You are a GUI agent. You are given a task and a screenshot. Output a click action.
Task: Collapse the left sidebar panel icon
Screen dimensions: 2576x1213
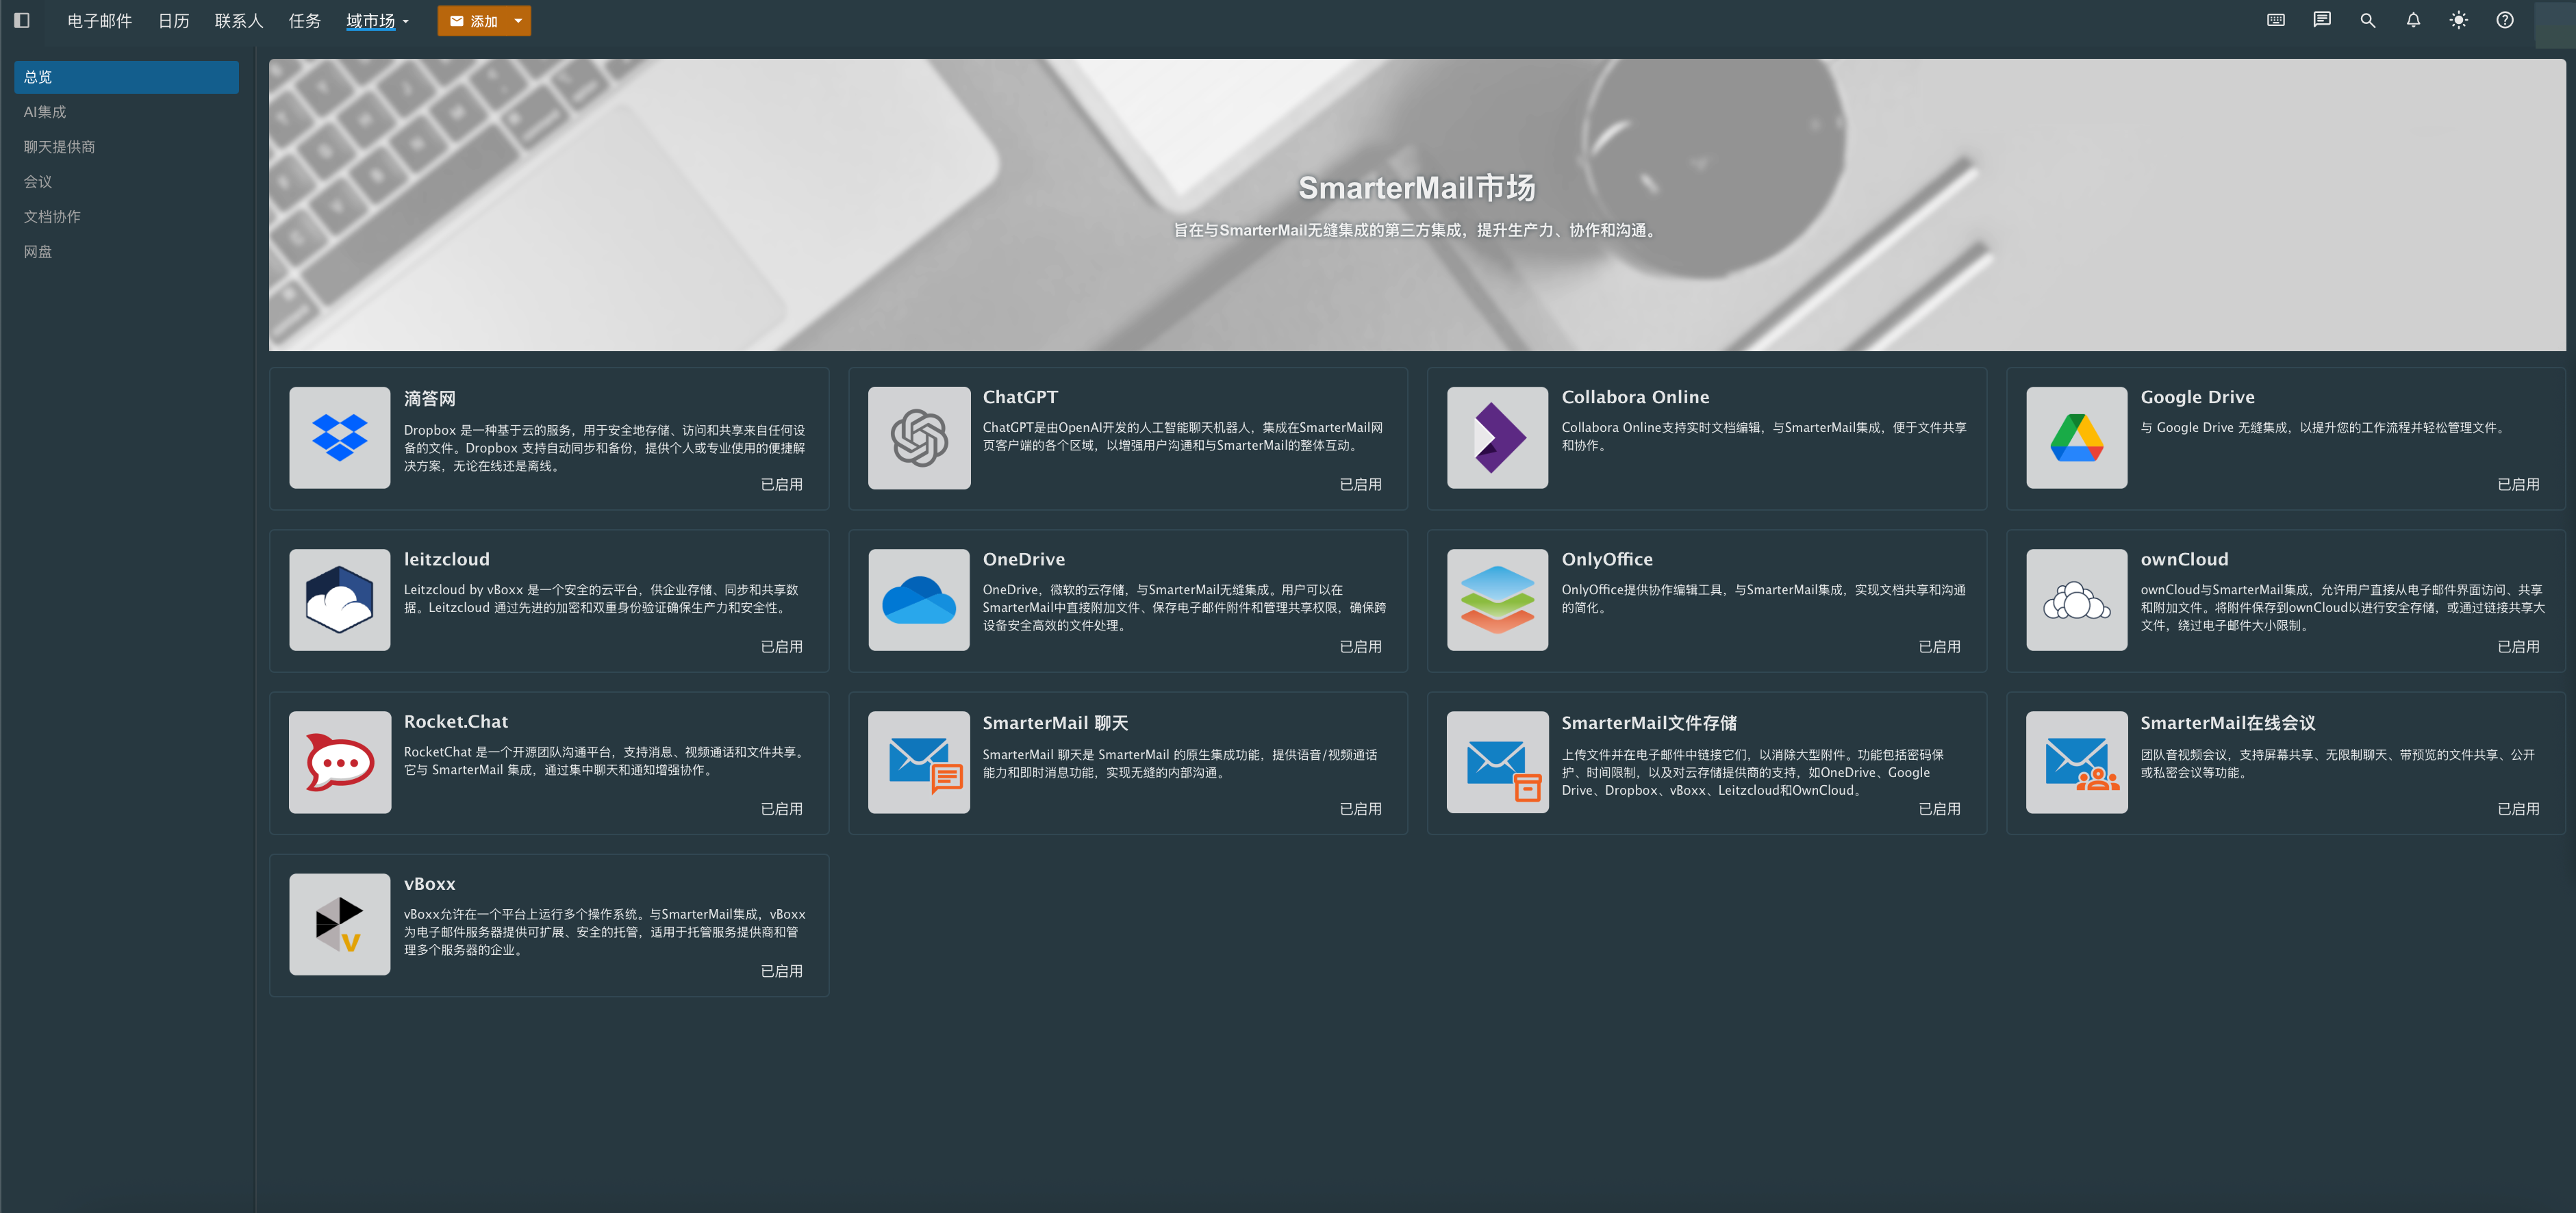(22, 20)
